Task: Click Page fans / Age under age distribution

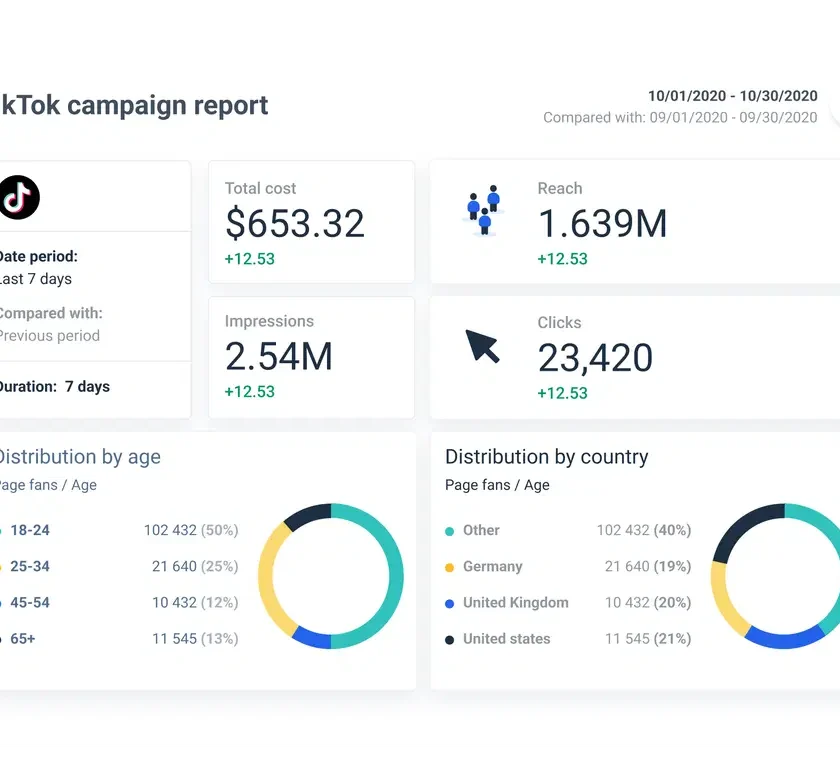Action: tap(48, 485)
